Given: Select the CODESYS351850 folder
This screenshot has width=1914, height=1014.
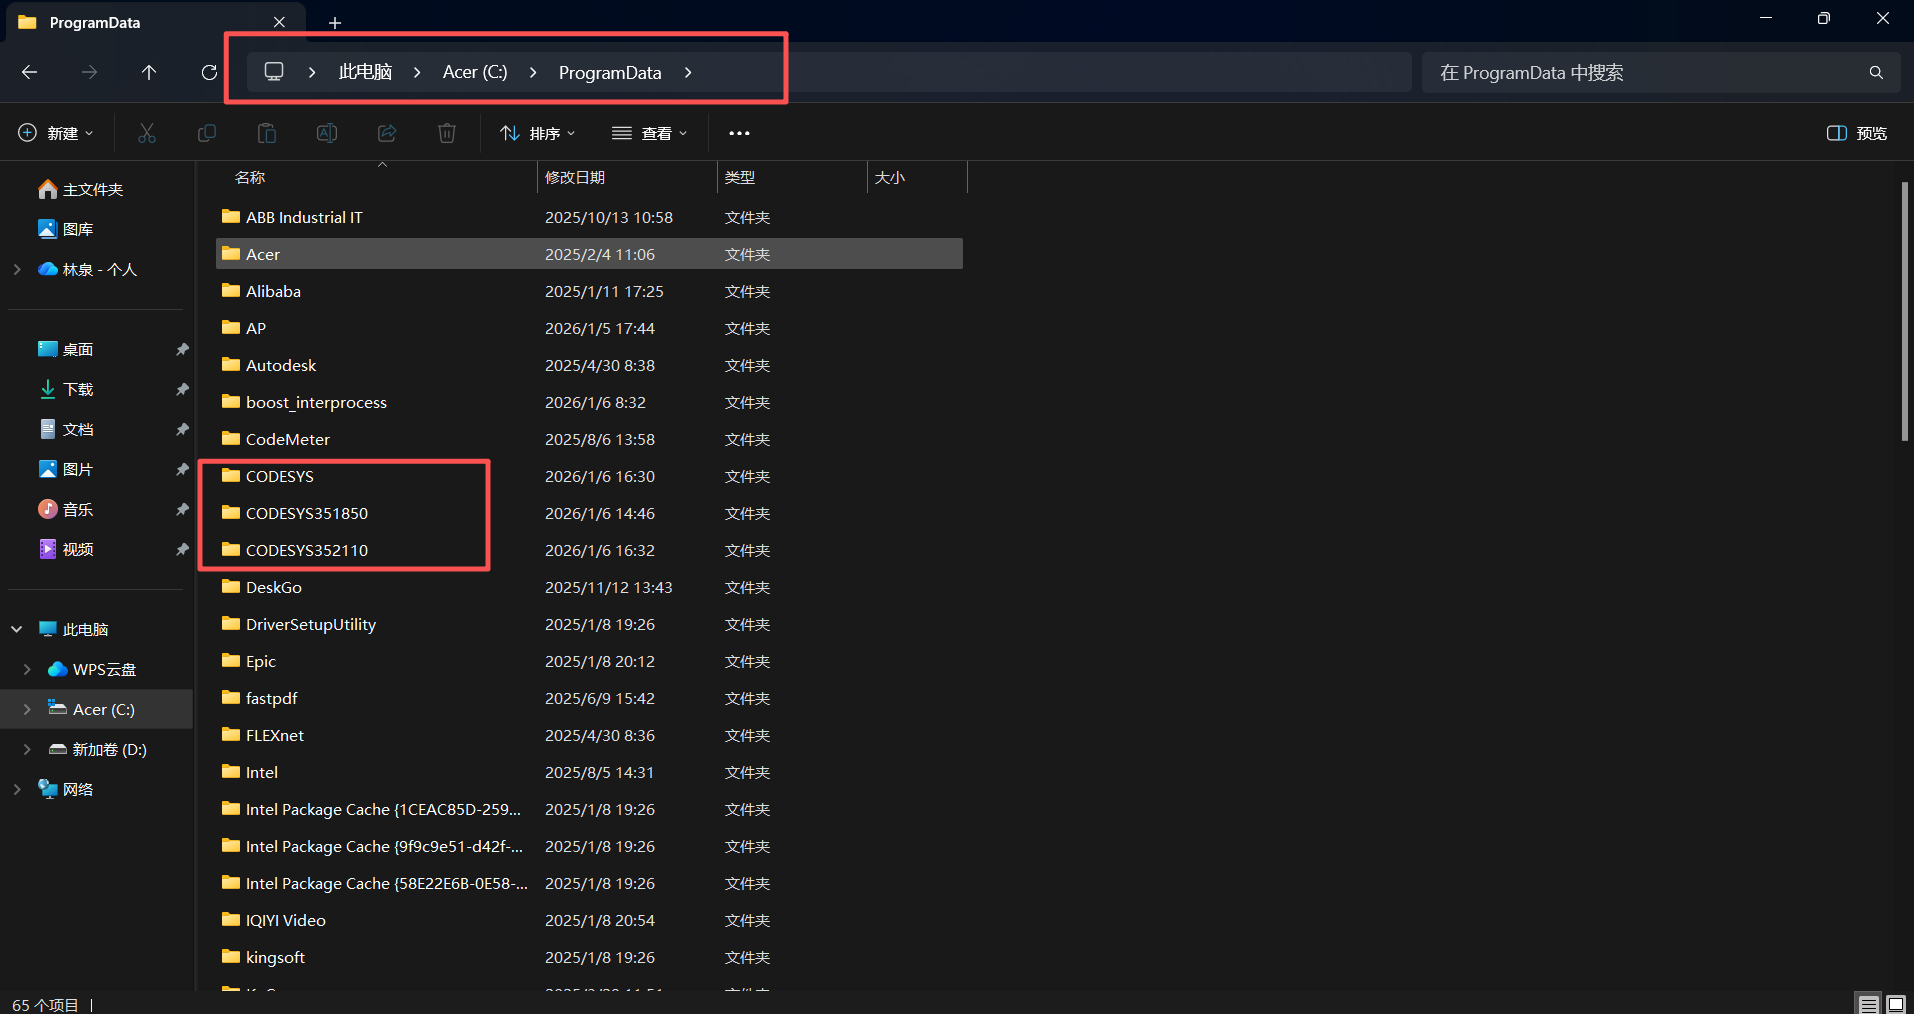Looking at the screenshot, I should [x=589, y=513].
